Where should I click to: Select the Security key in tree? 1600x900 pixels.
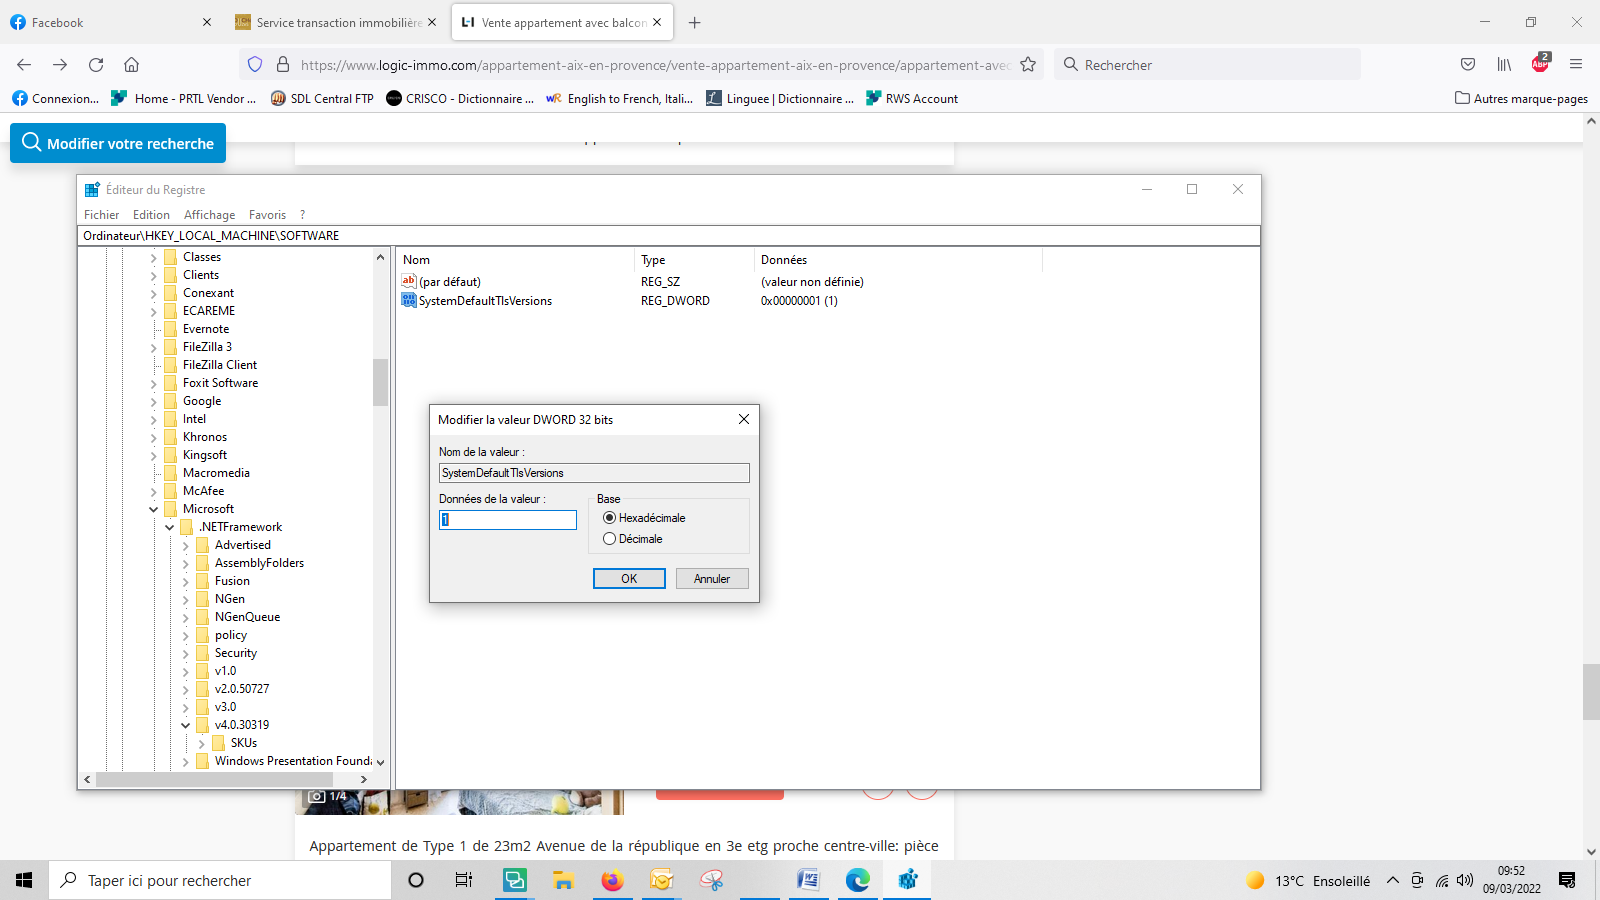(x=236, y=653)
